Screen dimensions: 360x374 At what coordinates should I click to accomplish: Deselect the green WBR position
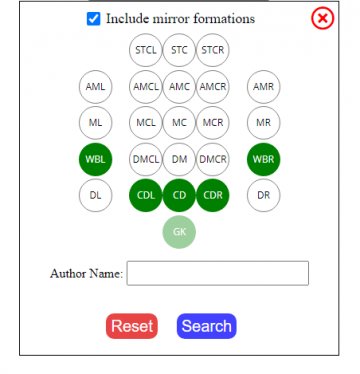pyautogui.click(x=263, y=159)
